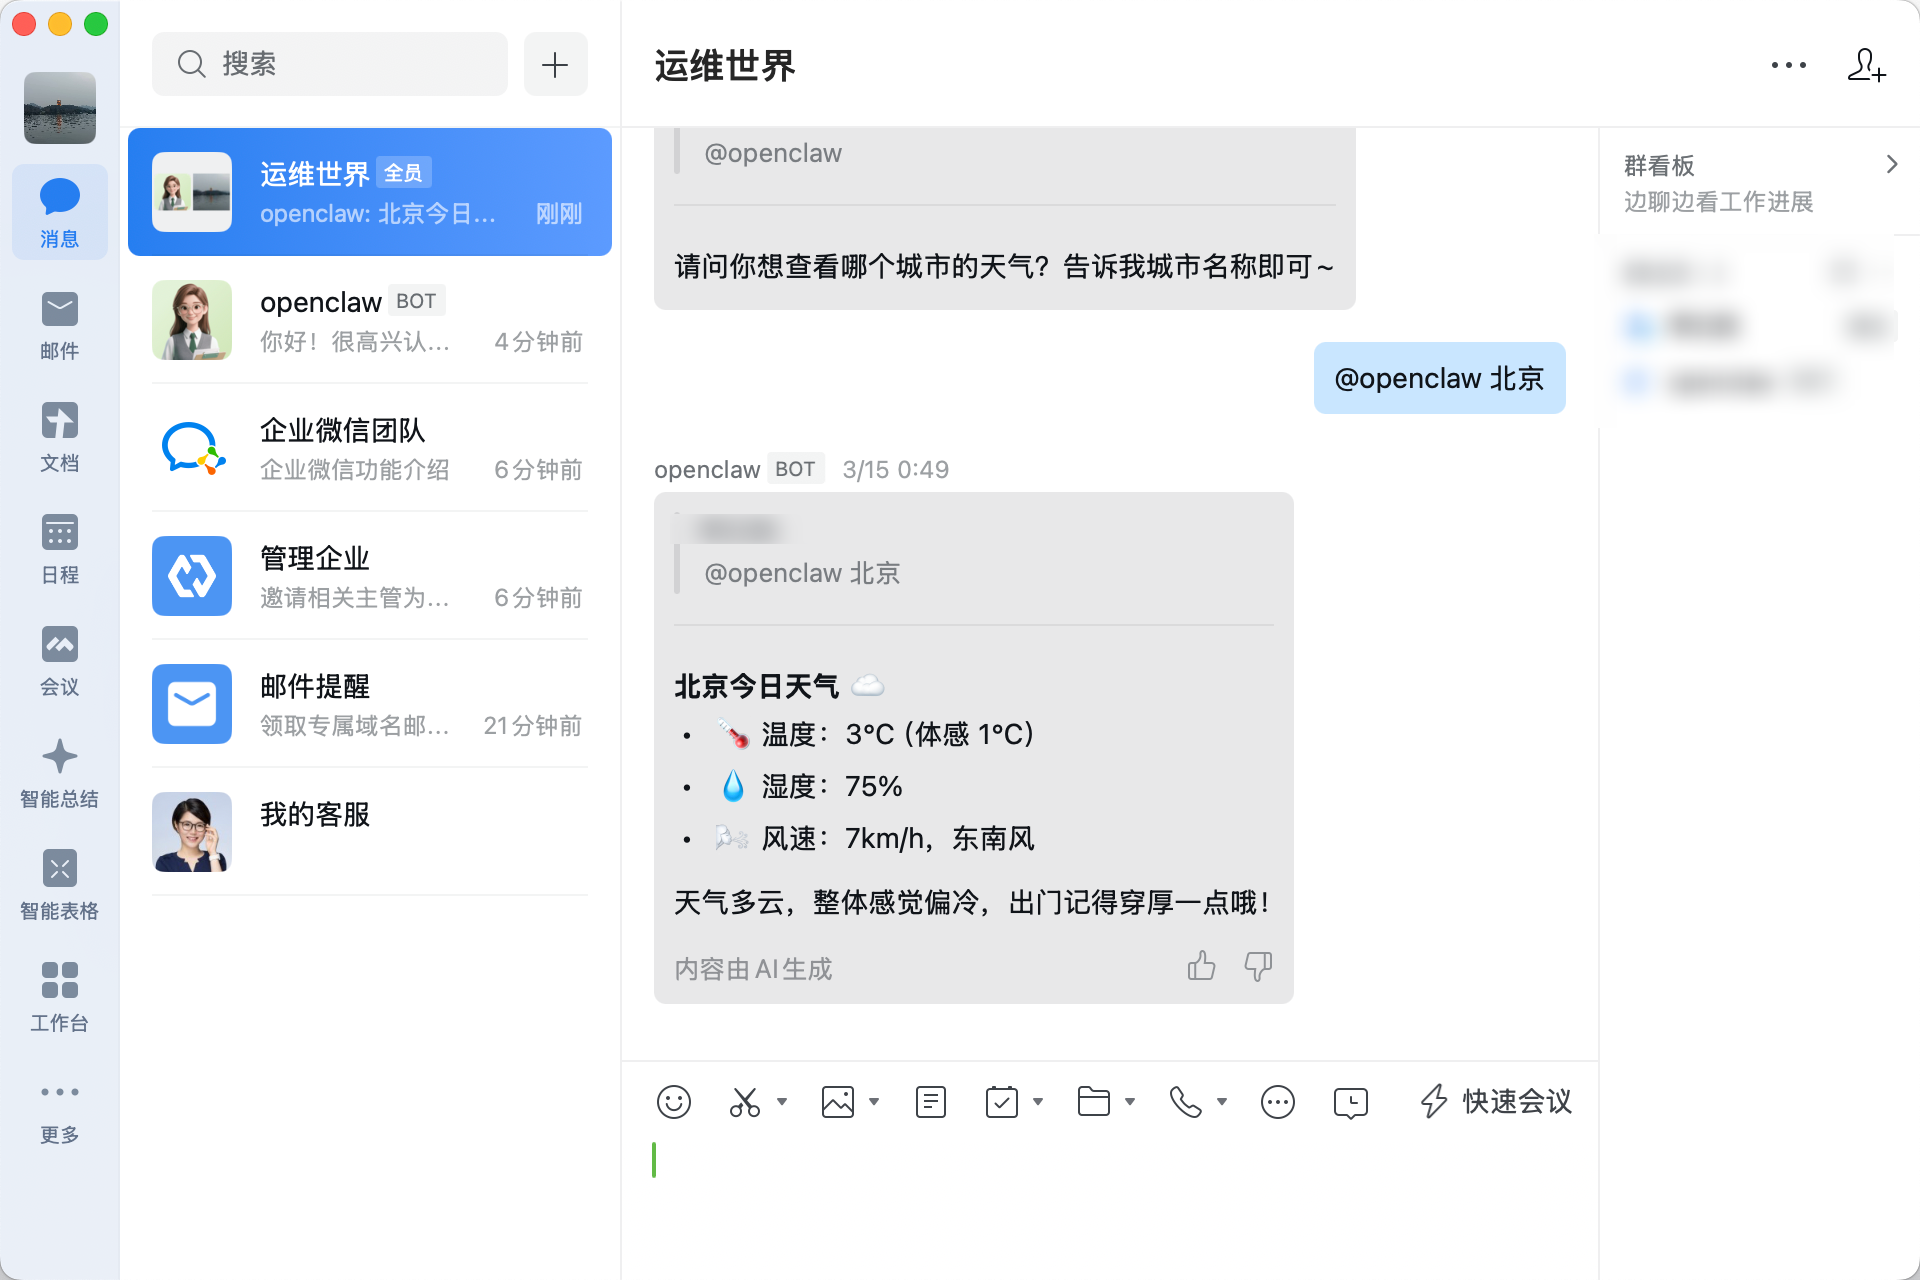This screenshot has height=1280, width=1920.
Task: Start a 快速会议 quick meeting
Action: 1496,1102
